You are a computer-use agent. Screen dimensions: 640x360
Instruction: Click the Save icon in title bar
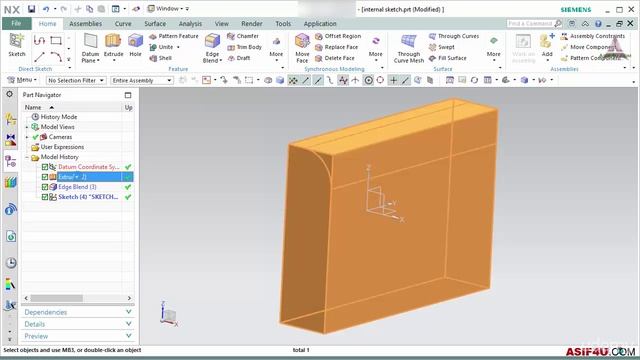click(x=31, y=9)
